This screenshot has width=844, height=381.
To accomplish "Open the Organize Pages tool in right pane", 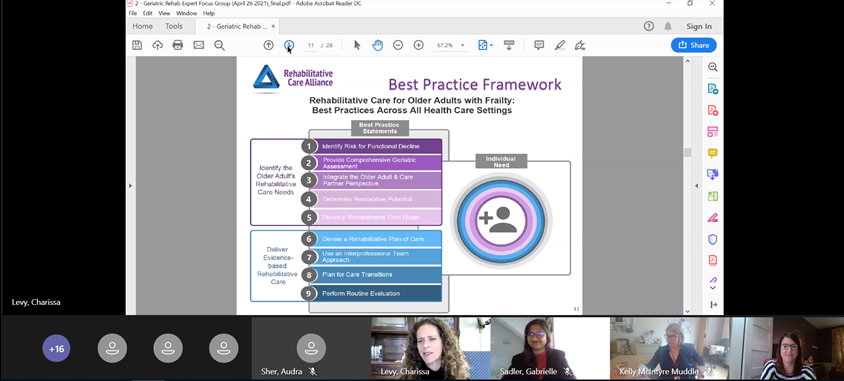I will [x=713, y=132].
